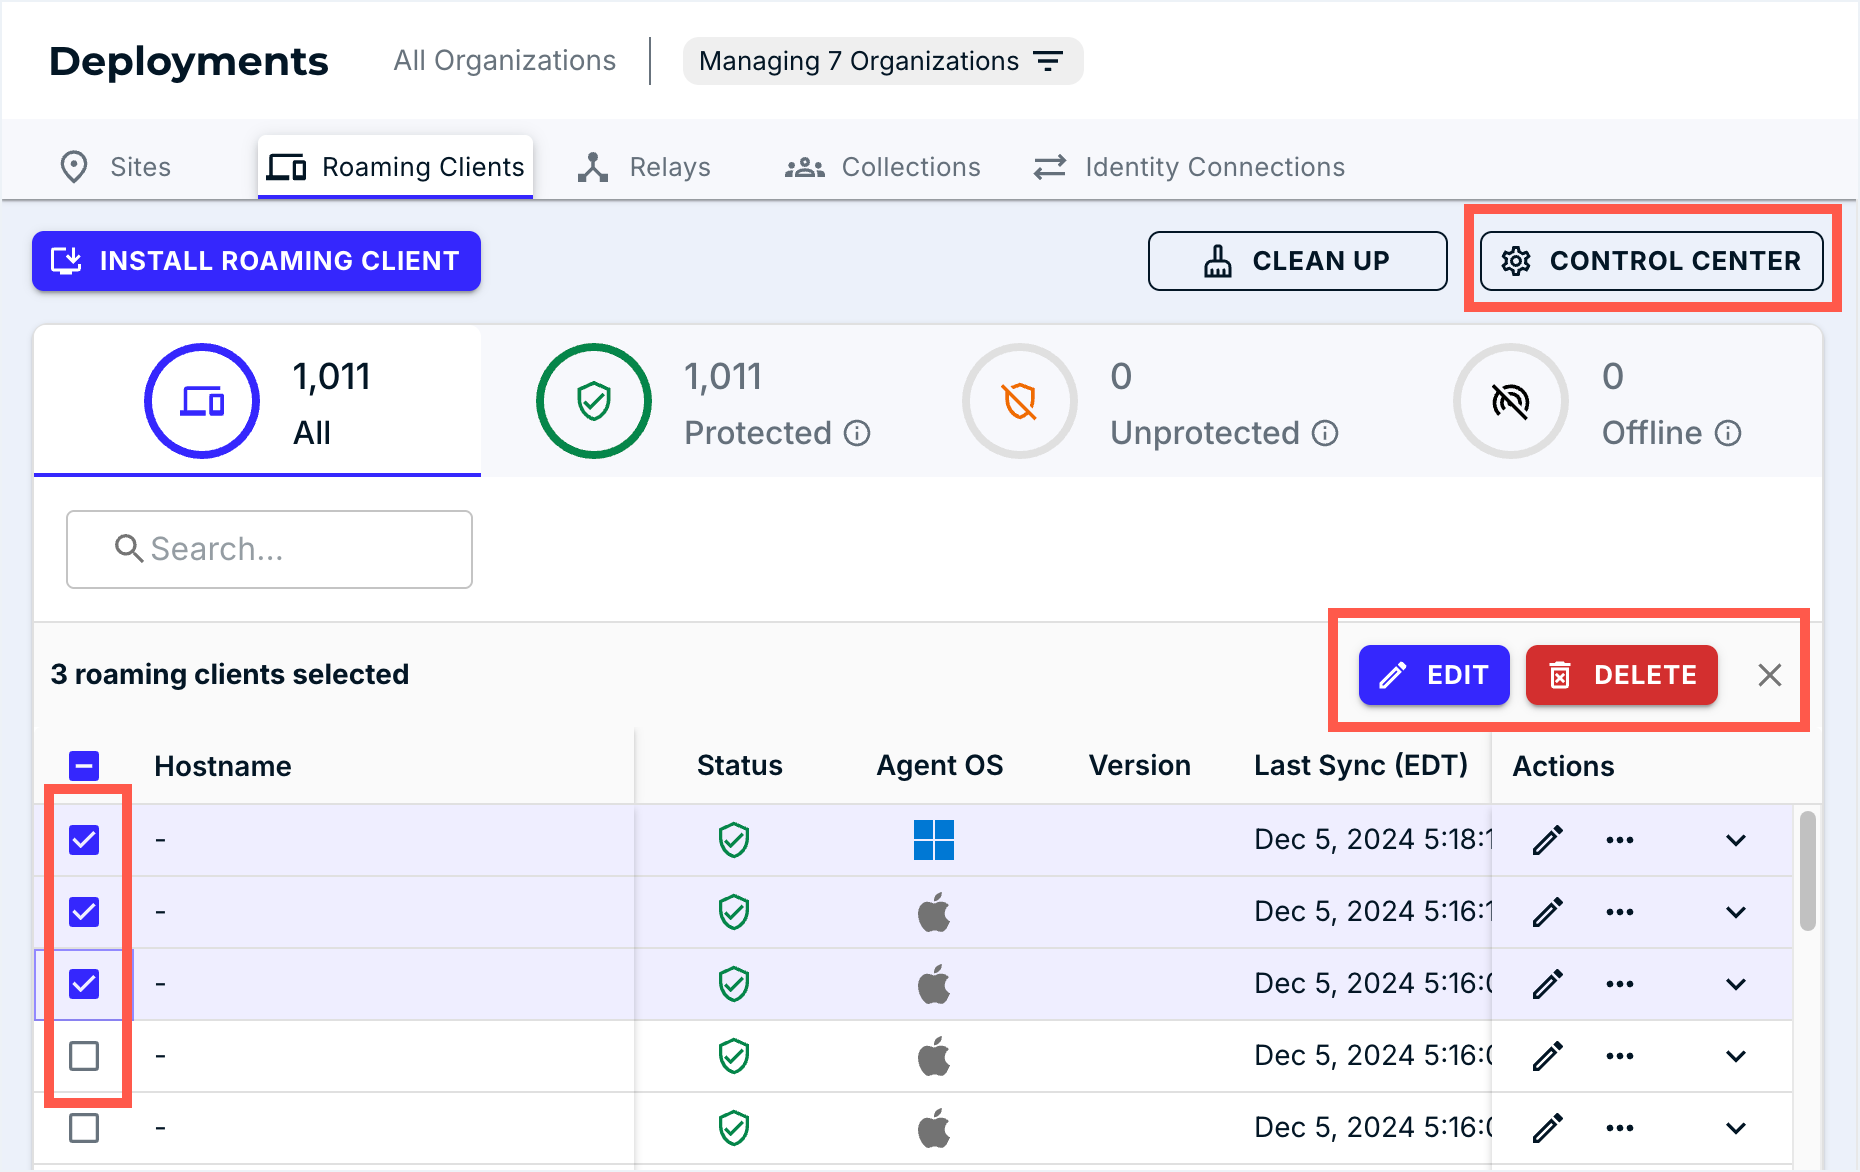Click the Install Roaming Client button
The image size is (1860, 1172).
(x=256, y=261)
